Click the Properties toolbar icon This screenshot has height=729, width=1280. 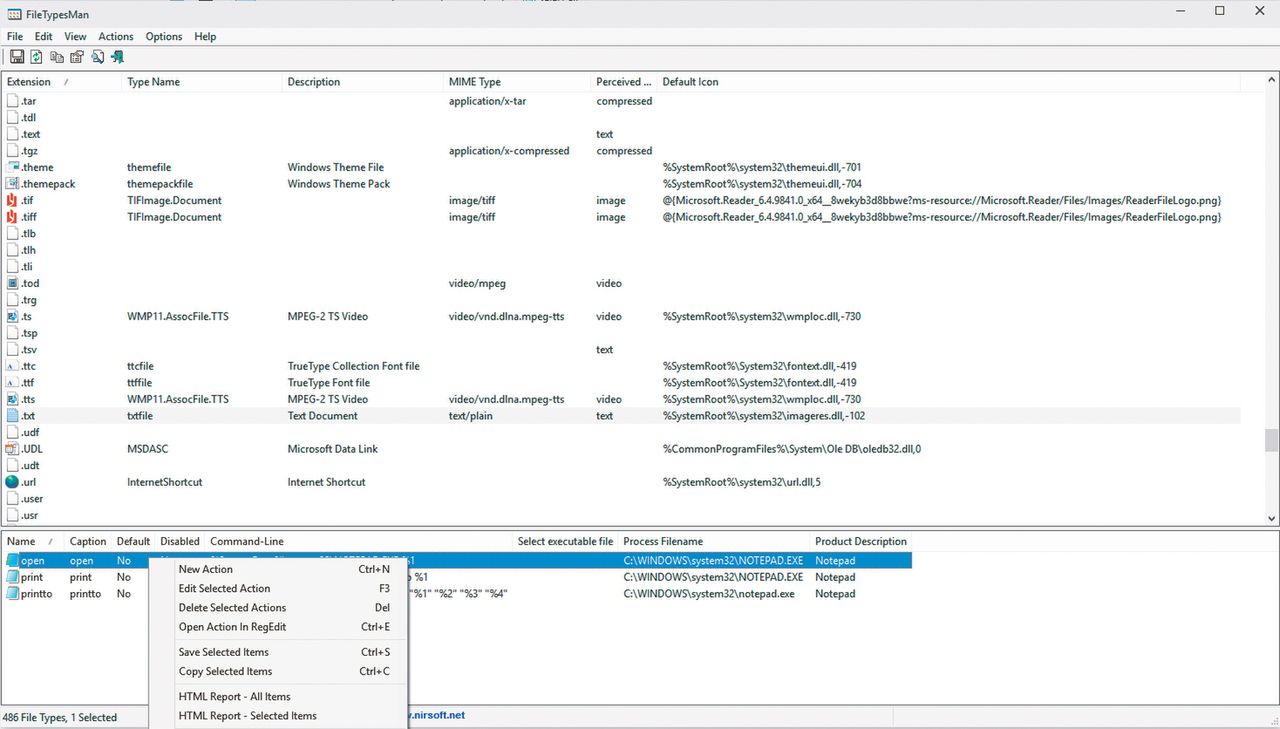(77, 57)
